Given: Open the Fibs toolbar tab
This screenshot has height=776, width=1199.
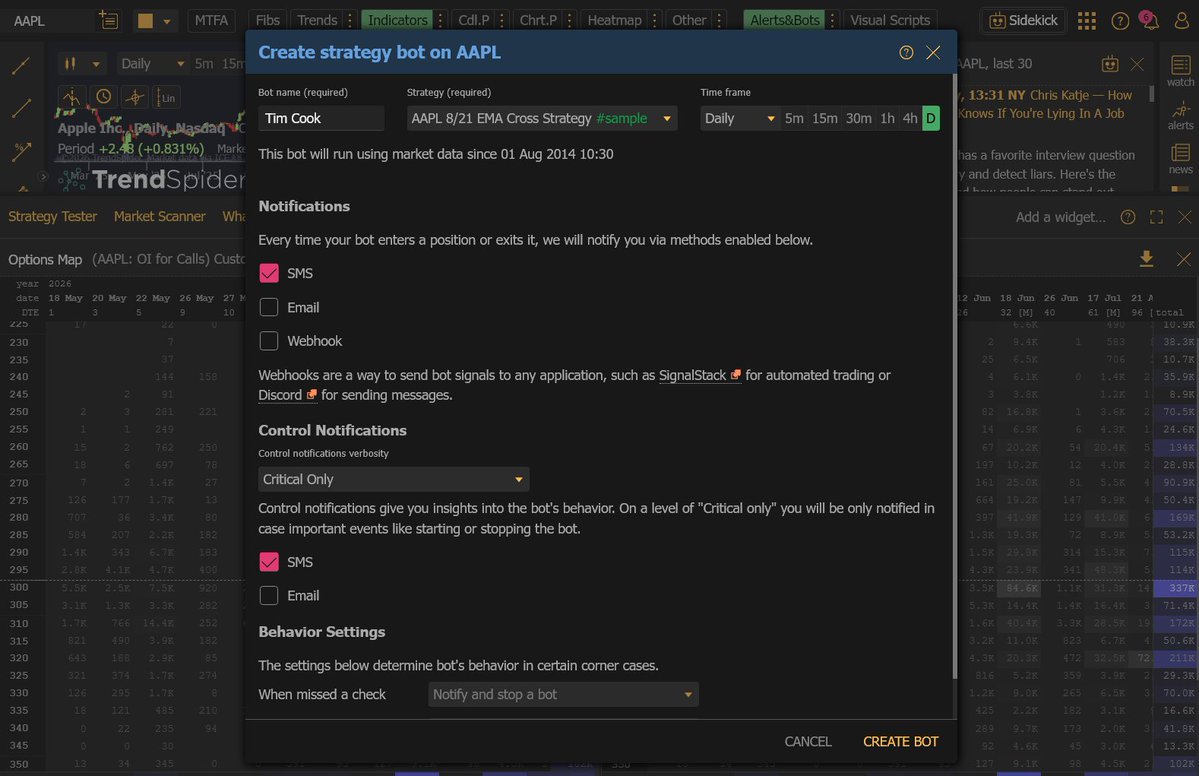Looking at the screenshot, I should click(x=268, y=21).
